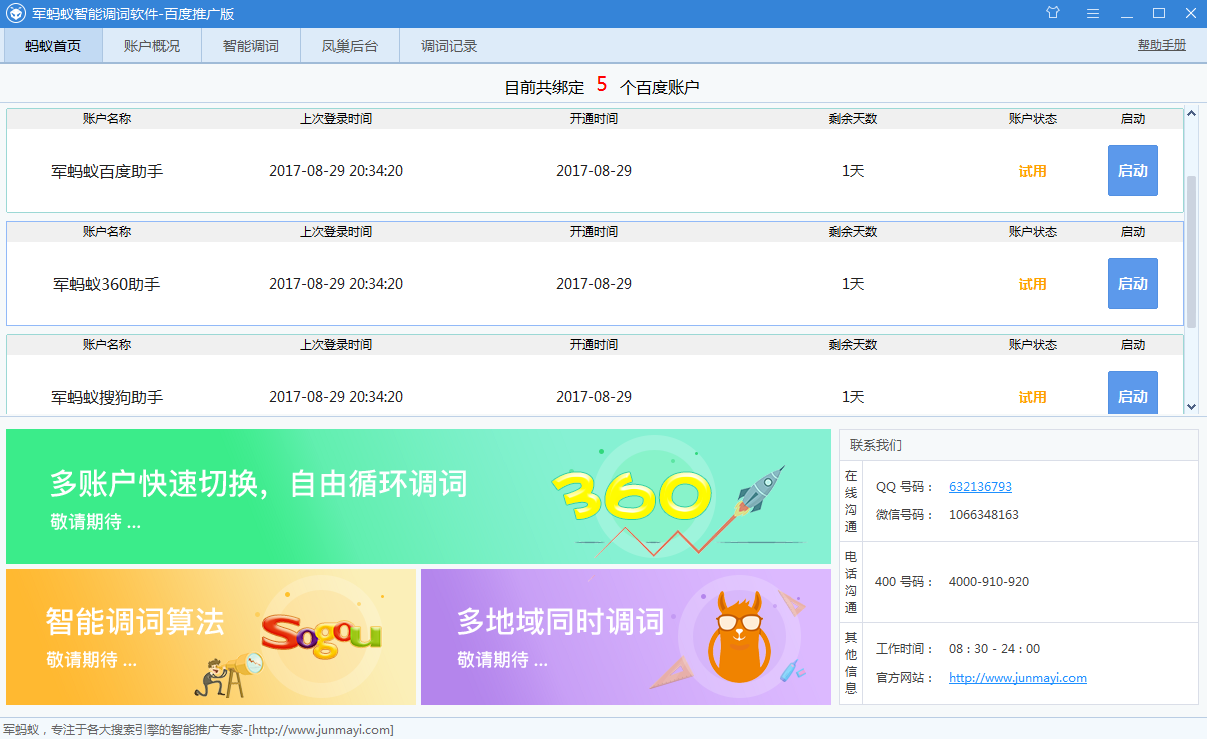
Task: Click the last login time of 军蚂蚁搜狗助手
Action: (x=336, y=397)
